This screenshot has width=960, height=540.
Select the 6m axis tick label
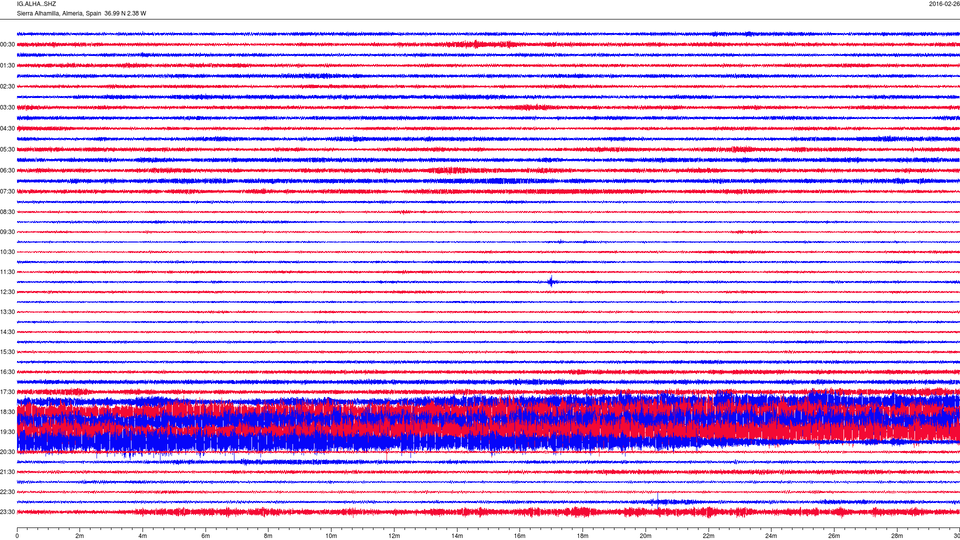[x=206, y=536]
